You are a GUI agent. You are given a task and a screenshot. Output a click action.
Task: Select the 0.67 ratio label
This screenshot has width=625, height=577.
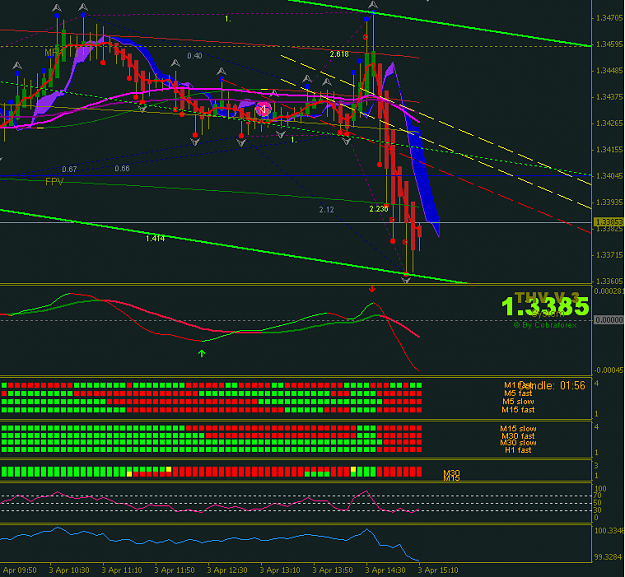pyautogui.click(x=69, y=169)
